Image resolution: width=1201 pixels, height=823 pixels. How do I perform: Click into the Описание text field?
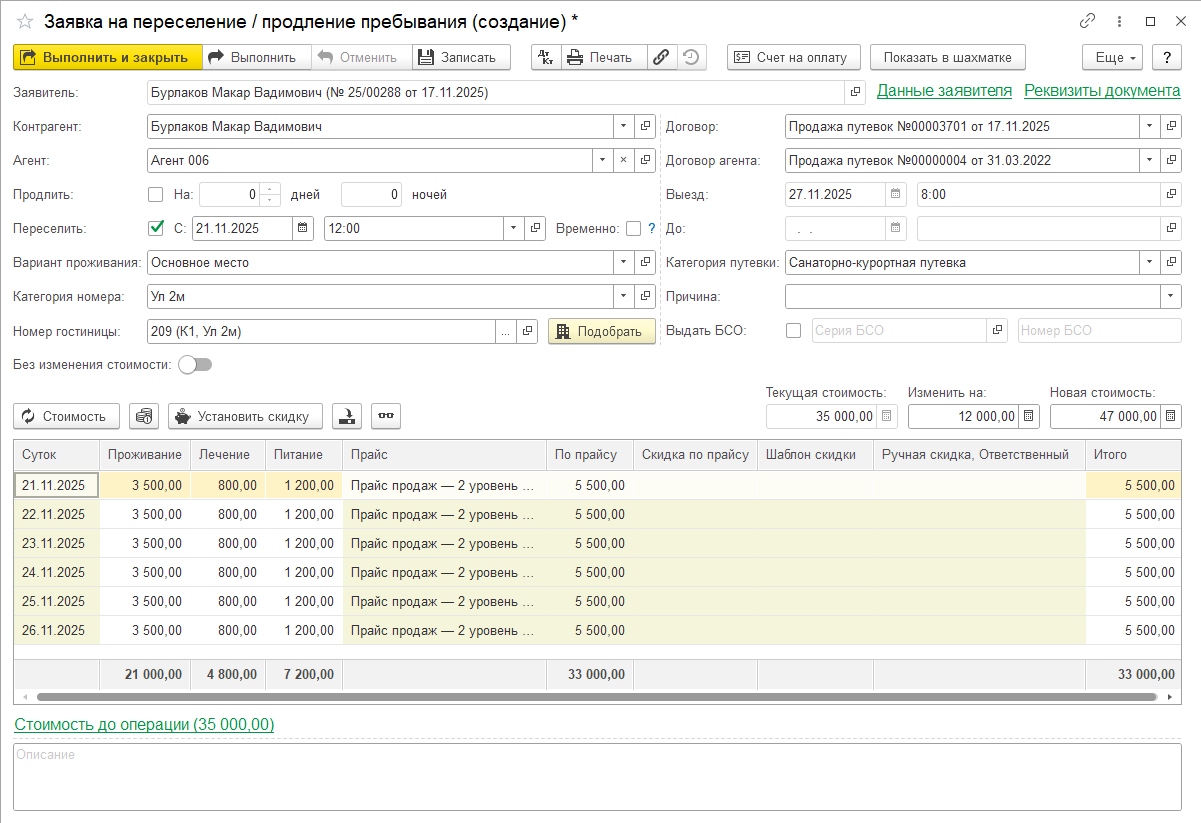597,776
